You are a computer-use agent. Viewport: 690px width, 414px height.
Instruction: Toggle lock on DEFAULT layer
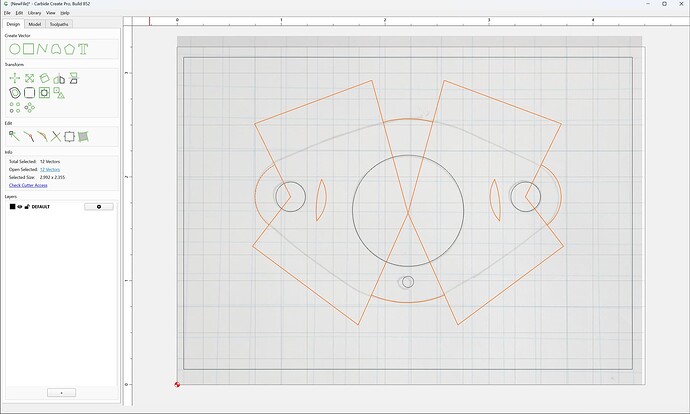point(27,207)
